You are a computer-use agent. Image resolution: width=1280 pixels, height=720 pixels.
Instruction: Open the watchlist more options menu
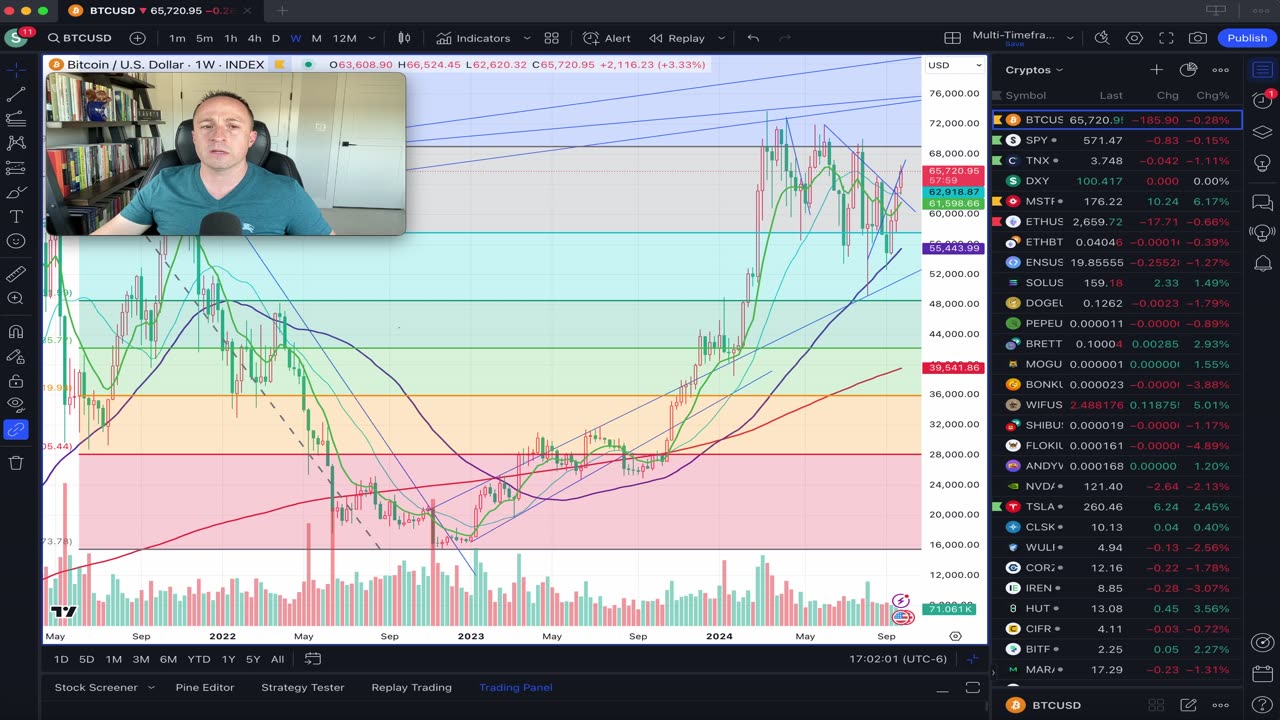[1220, 70]
